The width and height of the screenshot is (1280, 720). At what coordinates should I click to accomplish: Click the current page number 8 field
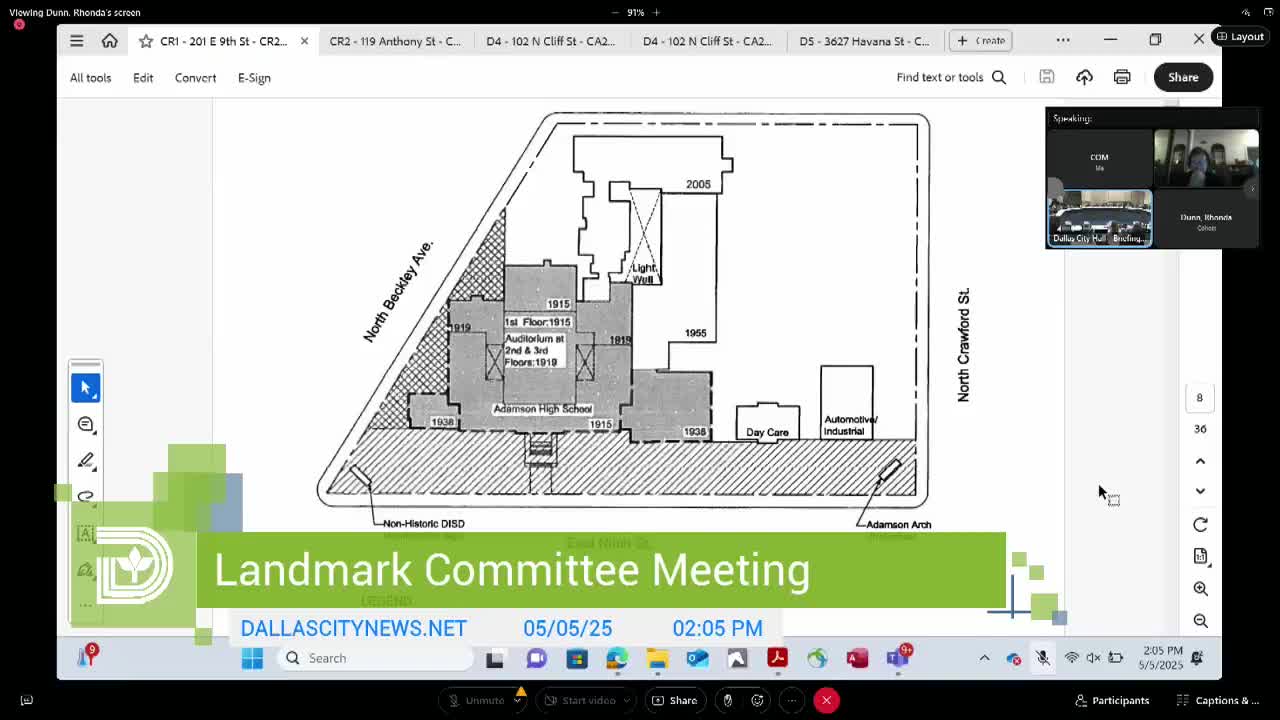1200,397
